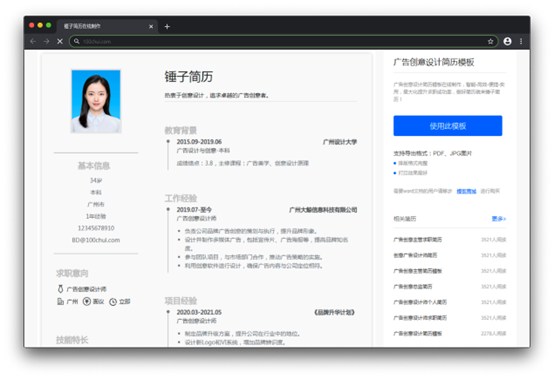Click the 教育背景 section heading
Image resolution: width=554 pixels, height=379 pixels.
(181, 130)
